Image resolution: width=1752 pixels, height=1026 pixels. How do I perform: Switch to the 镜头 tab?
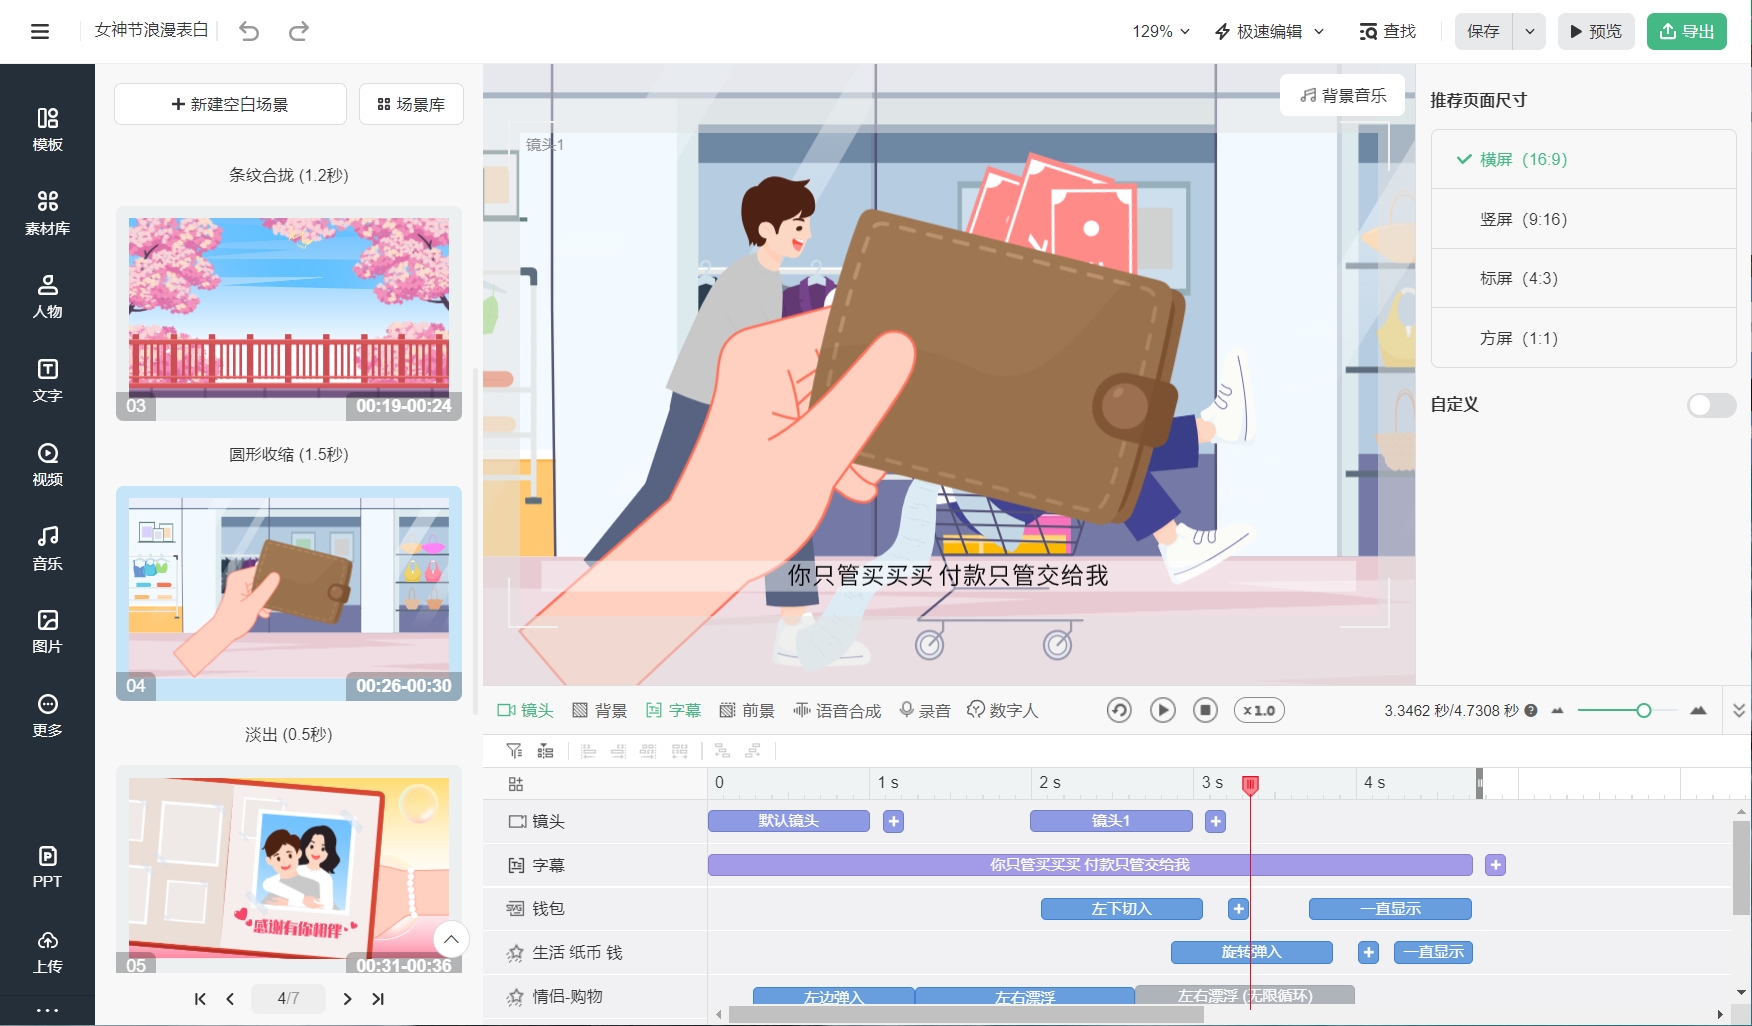(x=525, y=710)
